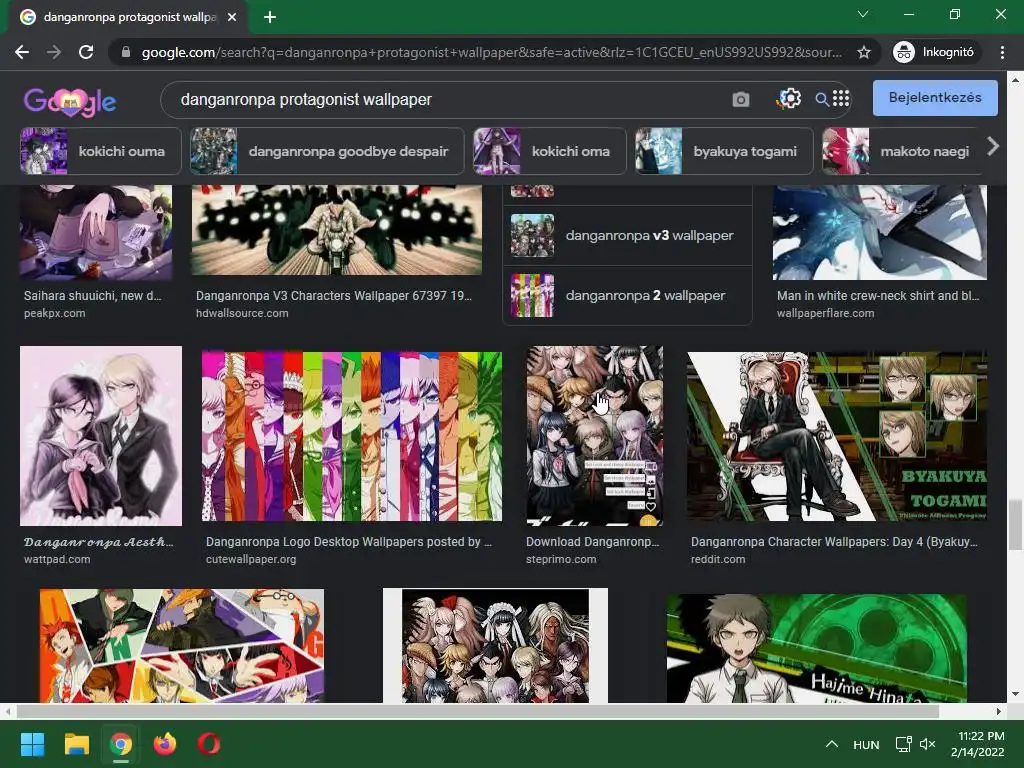
Task: Click the scrollbar down arrow
Action: pos(1015,694)
